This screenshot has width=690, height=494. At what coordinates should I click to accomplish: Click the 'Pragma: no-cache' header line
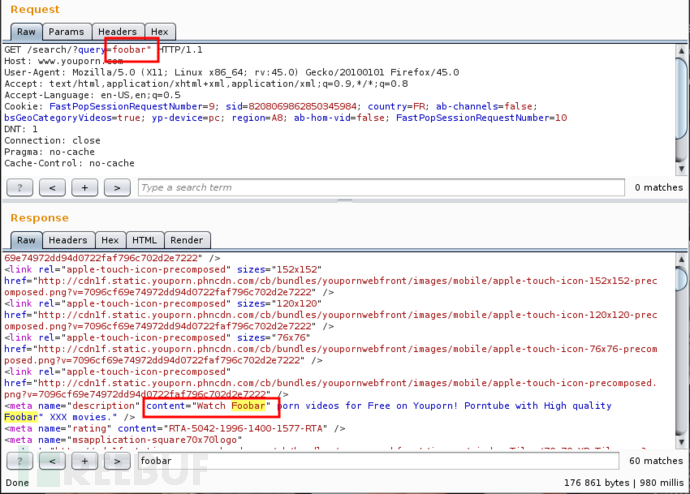[49, 152]
